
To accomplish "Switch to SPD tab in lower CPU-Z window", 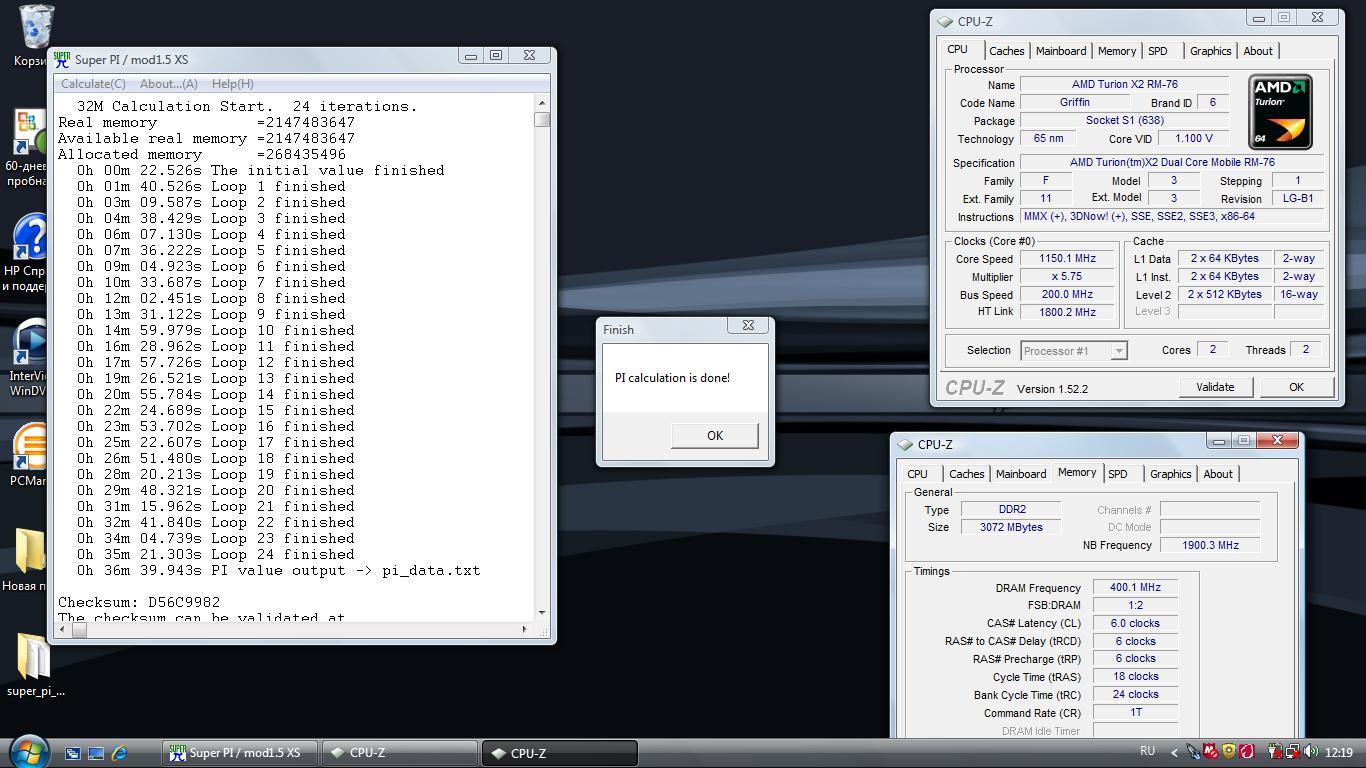I will [x=1117, y=474].
